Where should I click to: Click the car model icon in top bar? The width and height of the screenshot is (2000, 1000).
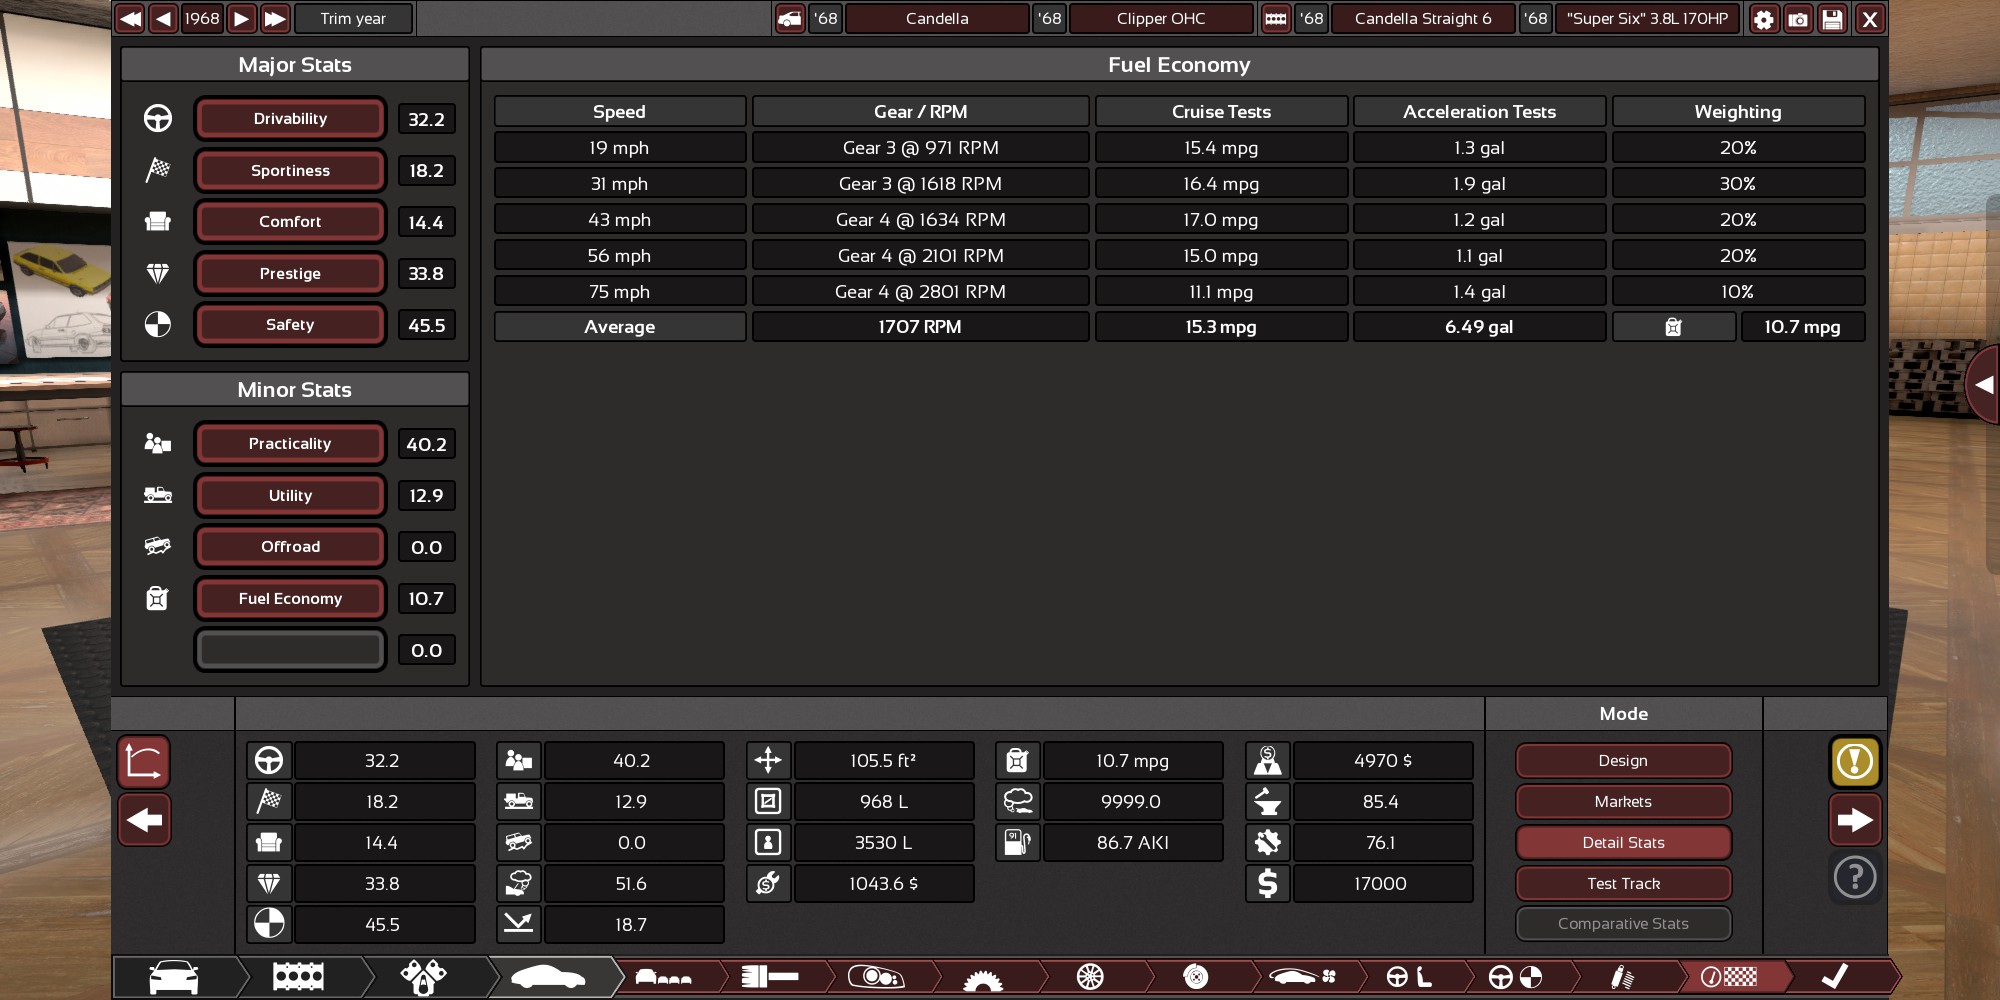tap(790, 18)
